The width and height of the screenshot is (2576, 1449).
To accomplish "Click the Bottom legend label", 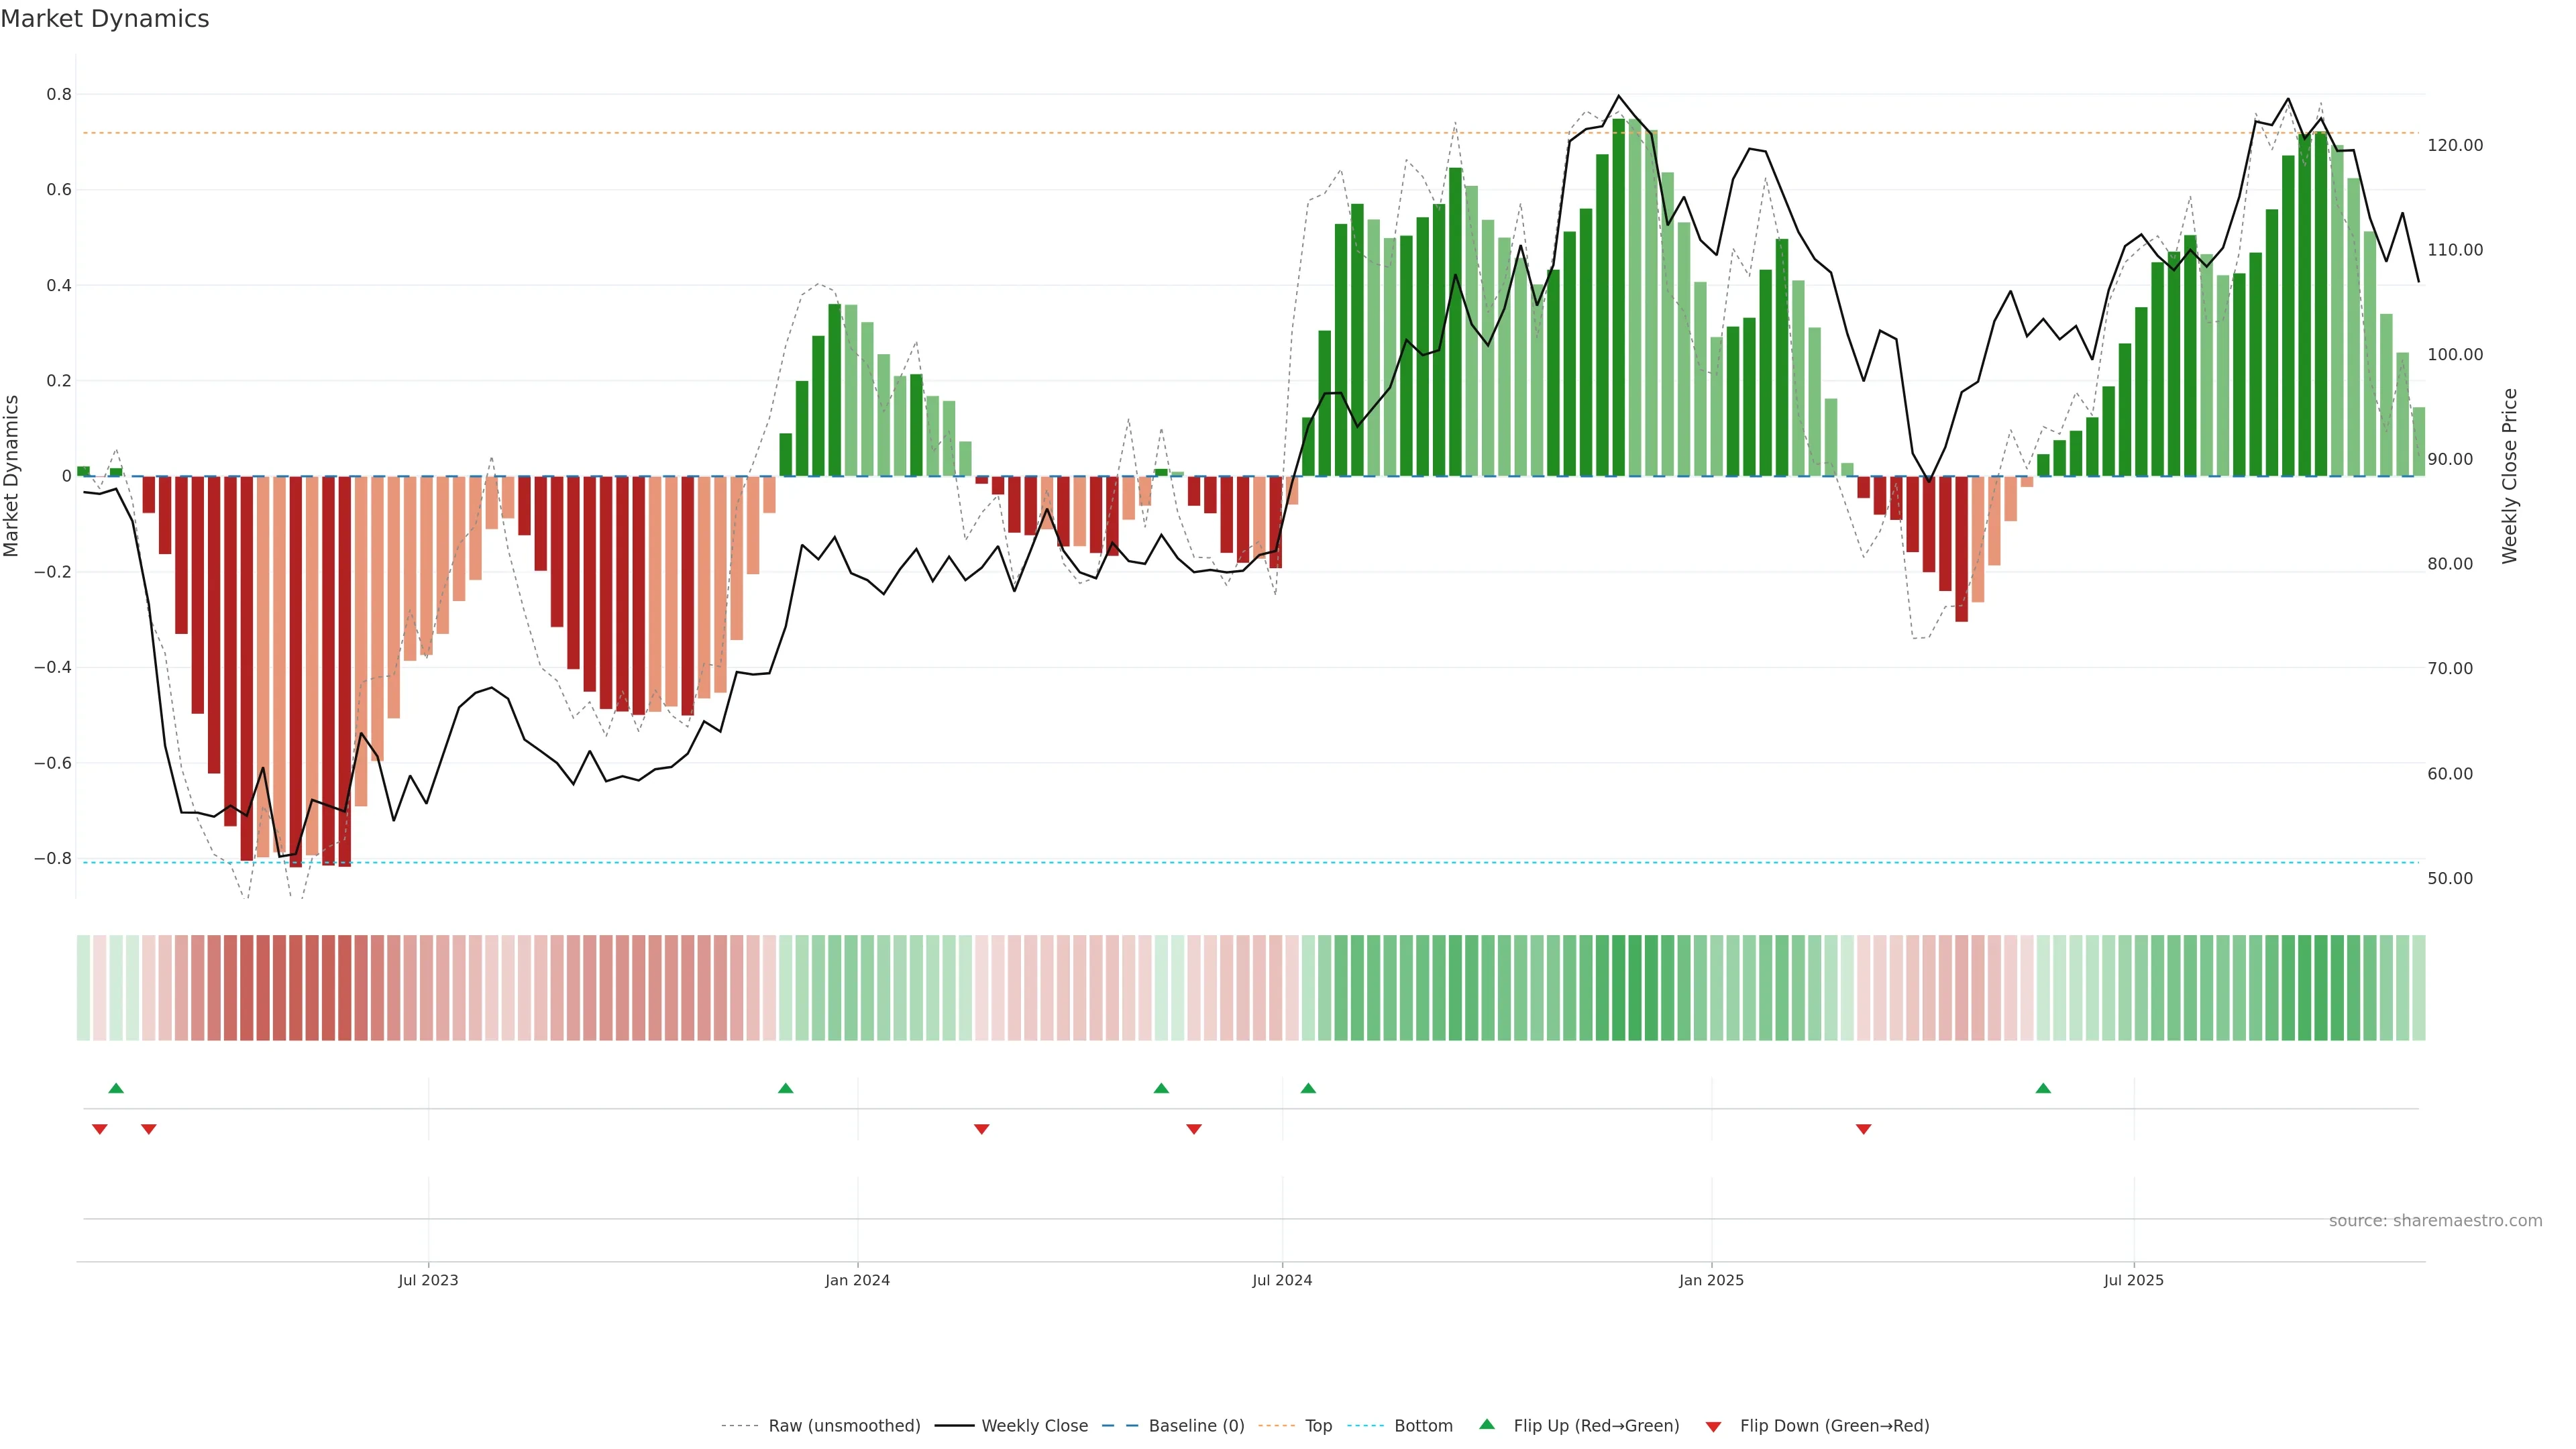I will [1423, 1425].
